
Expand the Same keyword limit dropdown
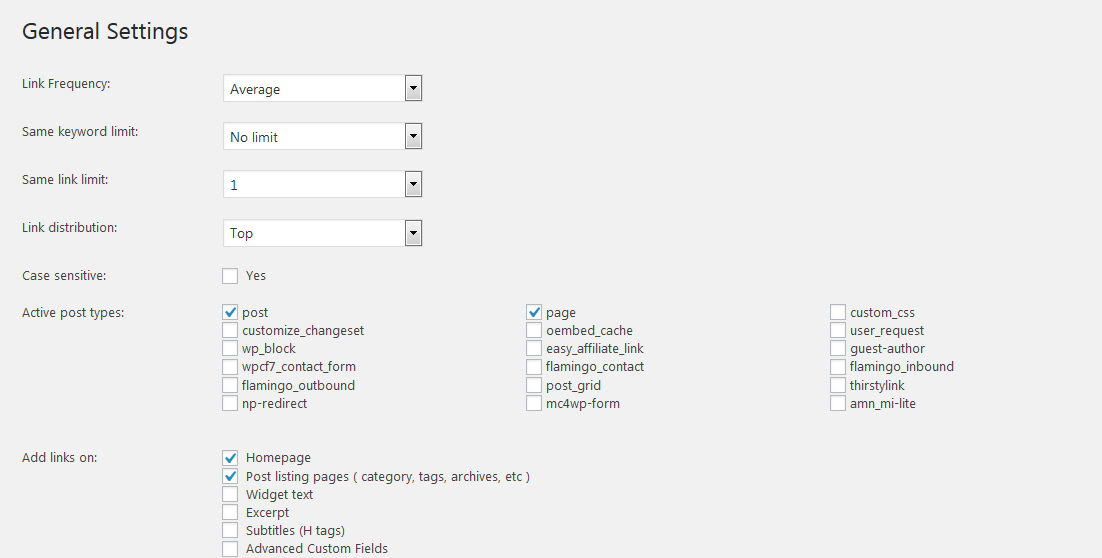pos(322,137)
